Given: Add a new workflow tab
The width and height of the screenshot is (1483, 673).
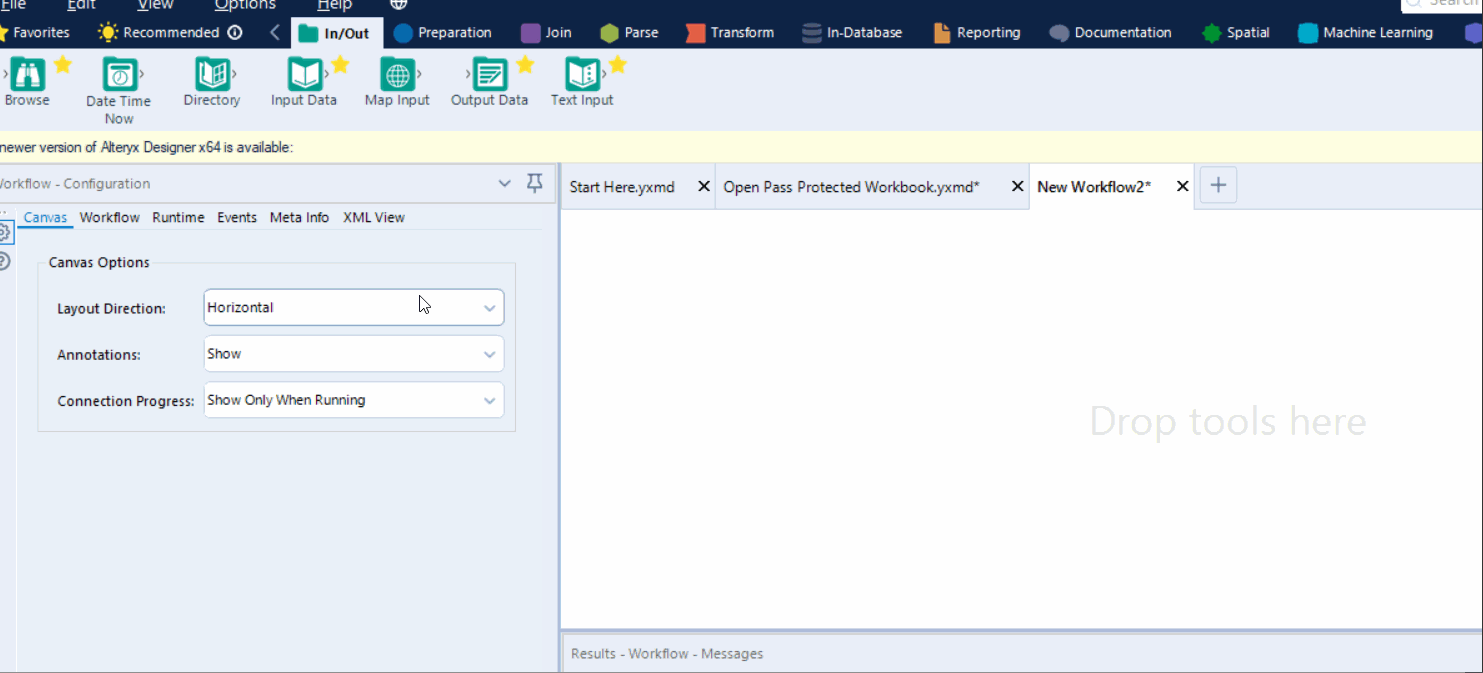Looking at the screenshot, I should click(x=1218, y=185).
